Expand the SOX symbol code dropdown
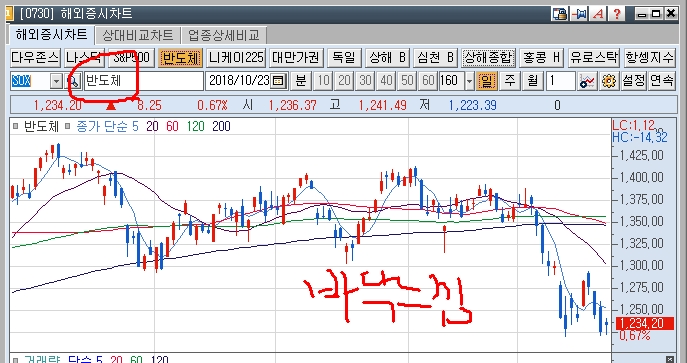 (x=57, y=81)
